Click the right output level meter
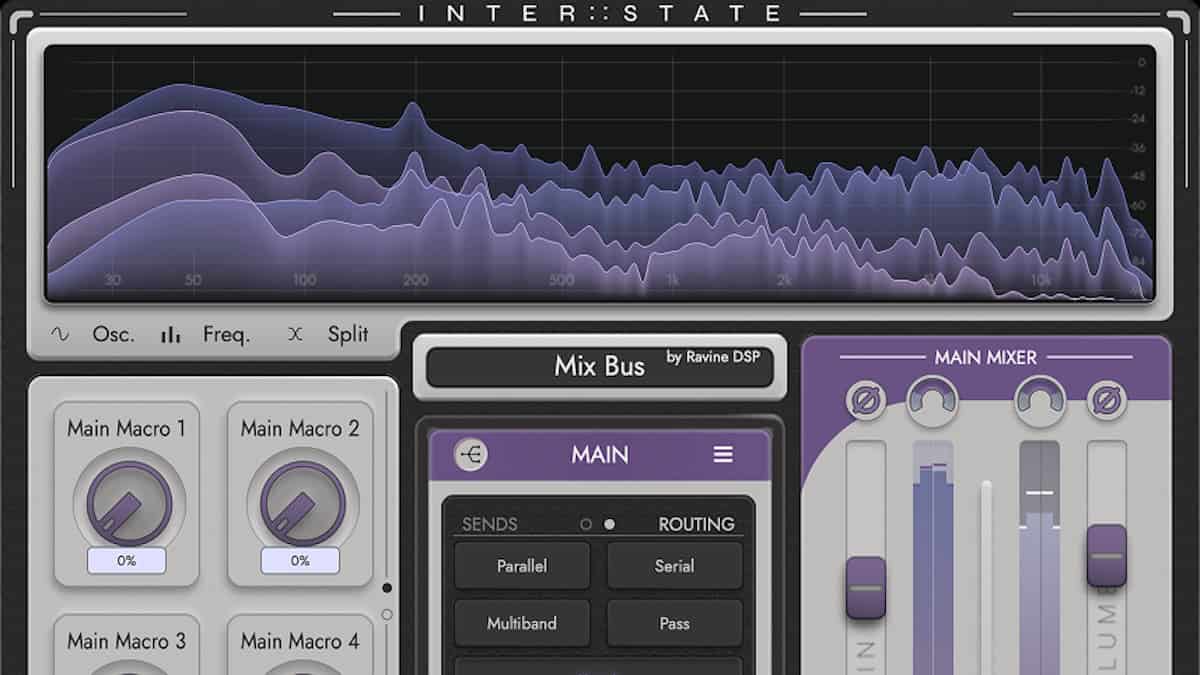This screenshot has height=675, width=1200. click(1040, 558)
